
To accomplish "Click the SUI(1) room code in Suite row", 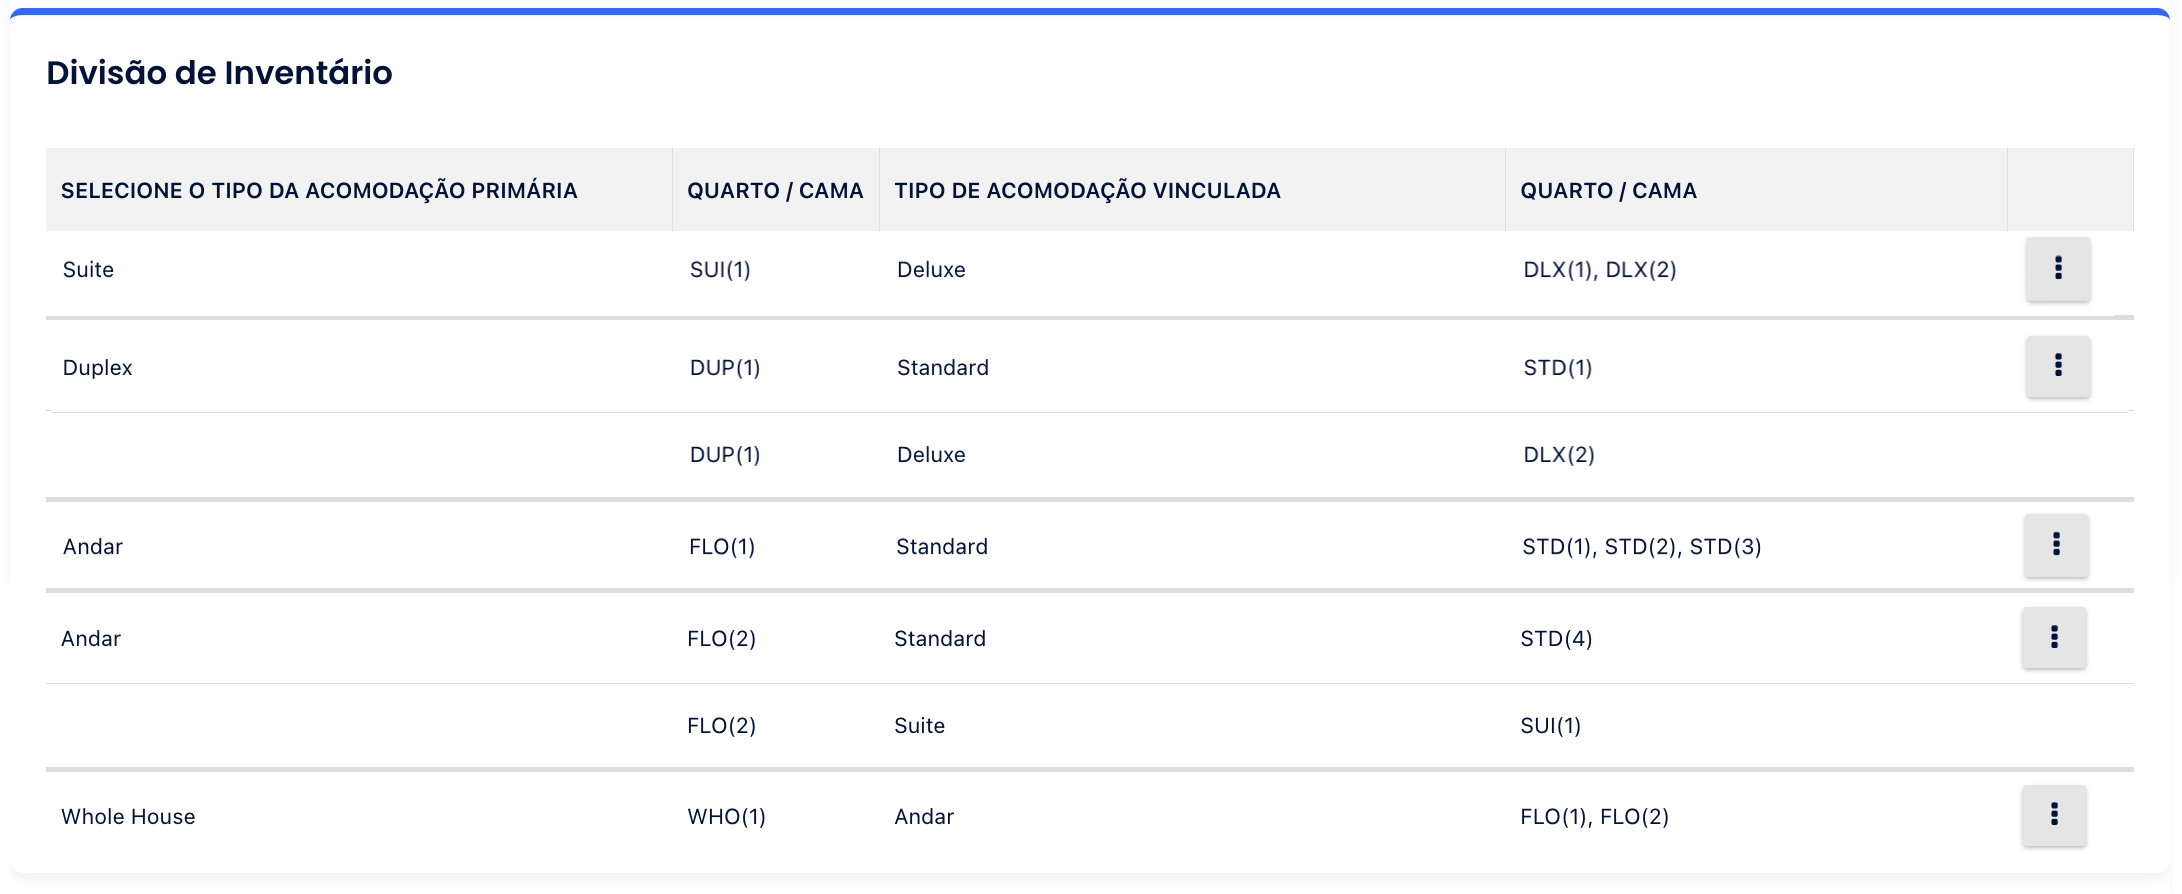I will (720, 270).
